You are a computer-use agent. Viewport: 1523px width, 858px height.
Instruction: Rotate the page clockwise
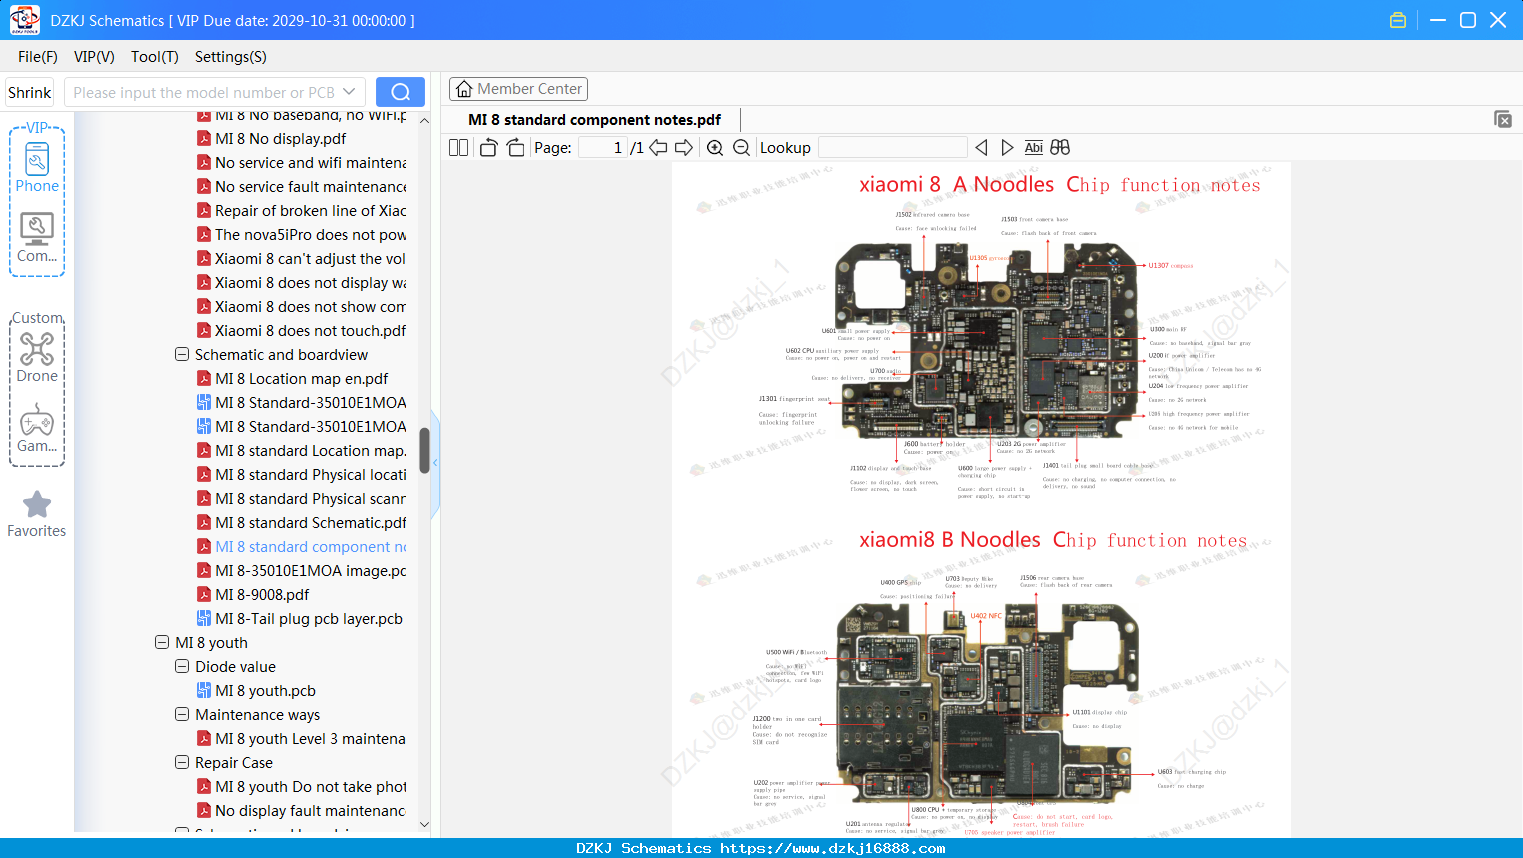pyautogui.click(x=515, y=148)
